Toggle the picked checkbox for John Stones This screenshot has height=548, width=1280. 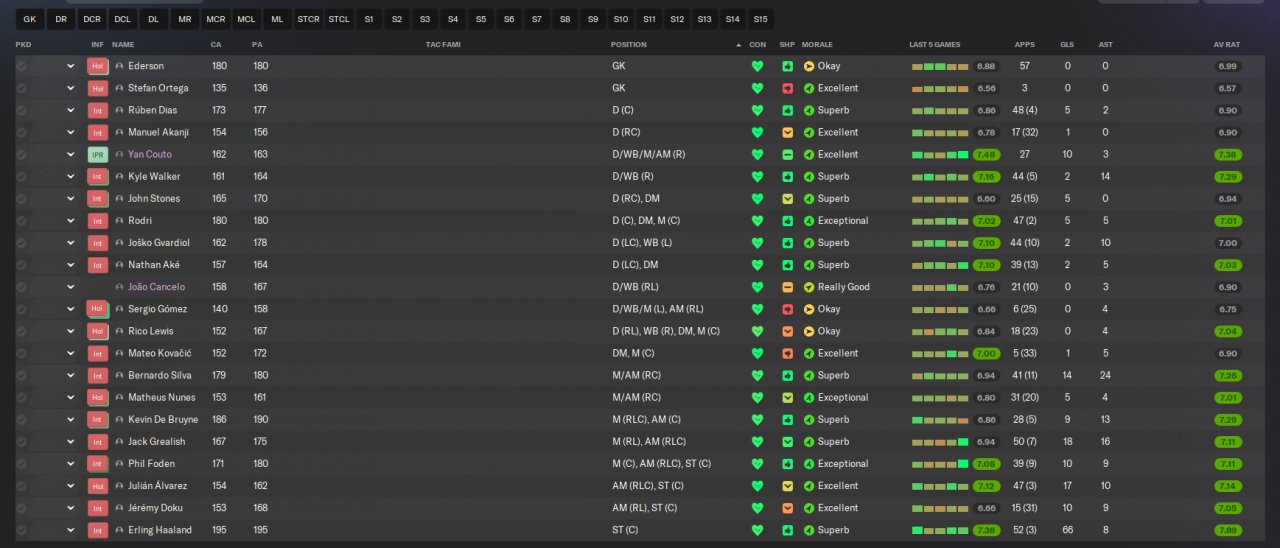(22, 198)
